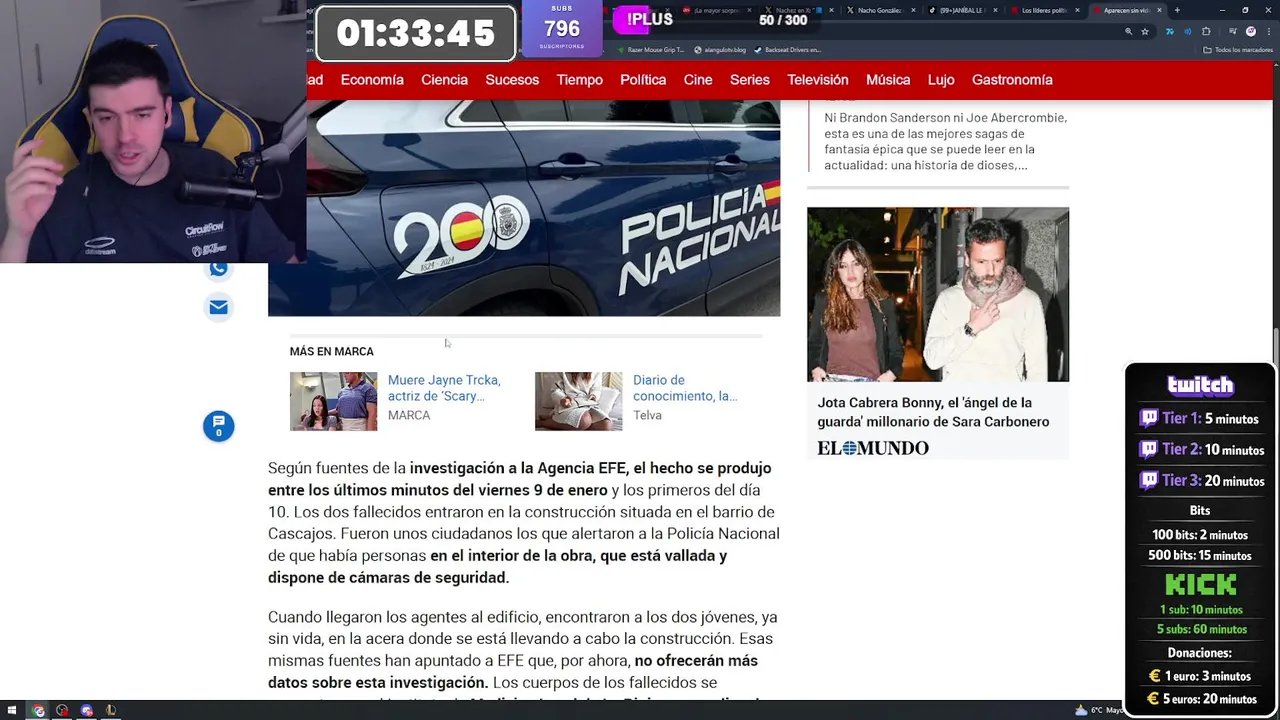Image resolution: width=1280 pixels, height=720 pixels.
Task: Click the Diario de conocimiento thumbnail
Action: pyautogui.click(x=578, y=401)
